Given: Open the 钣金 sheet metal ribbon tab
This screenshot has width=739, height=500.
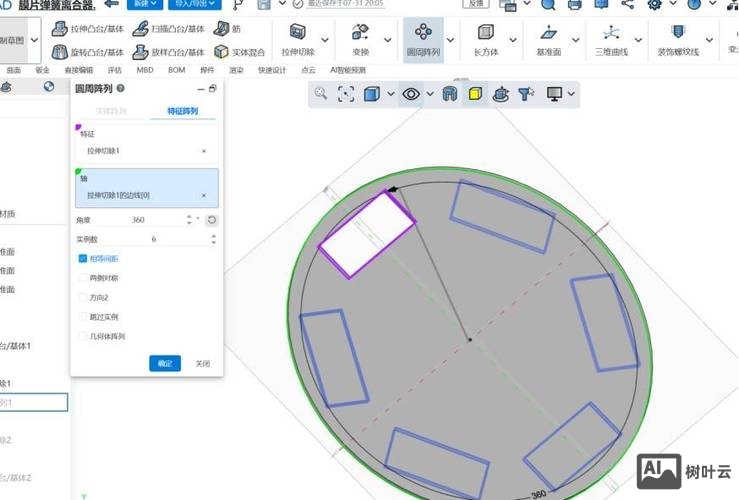Looking at the screenshot, I should pos(42,71).
